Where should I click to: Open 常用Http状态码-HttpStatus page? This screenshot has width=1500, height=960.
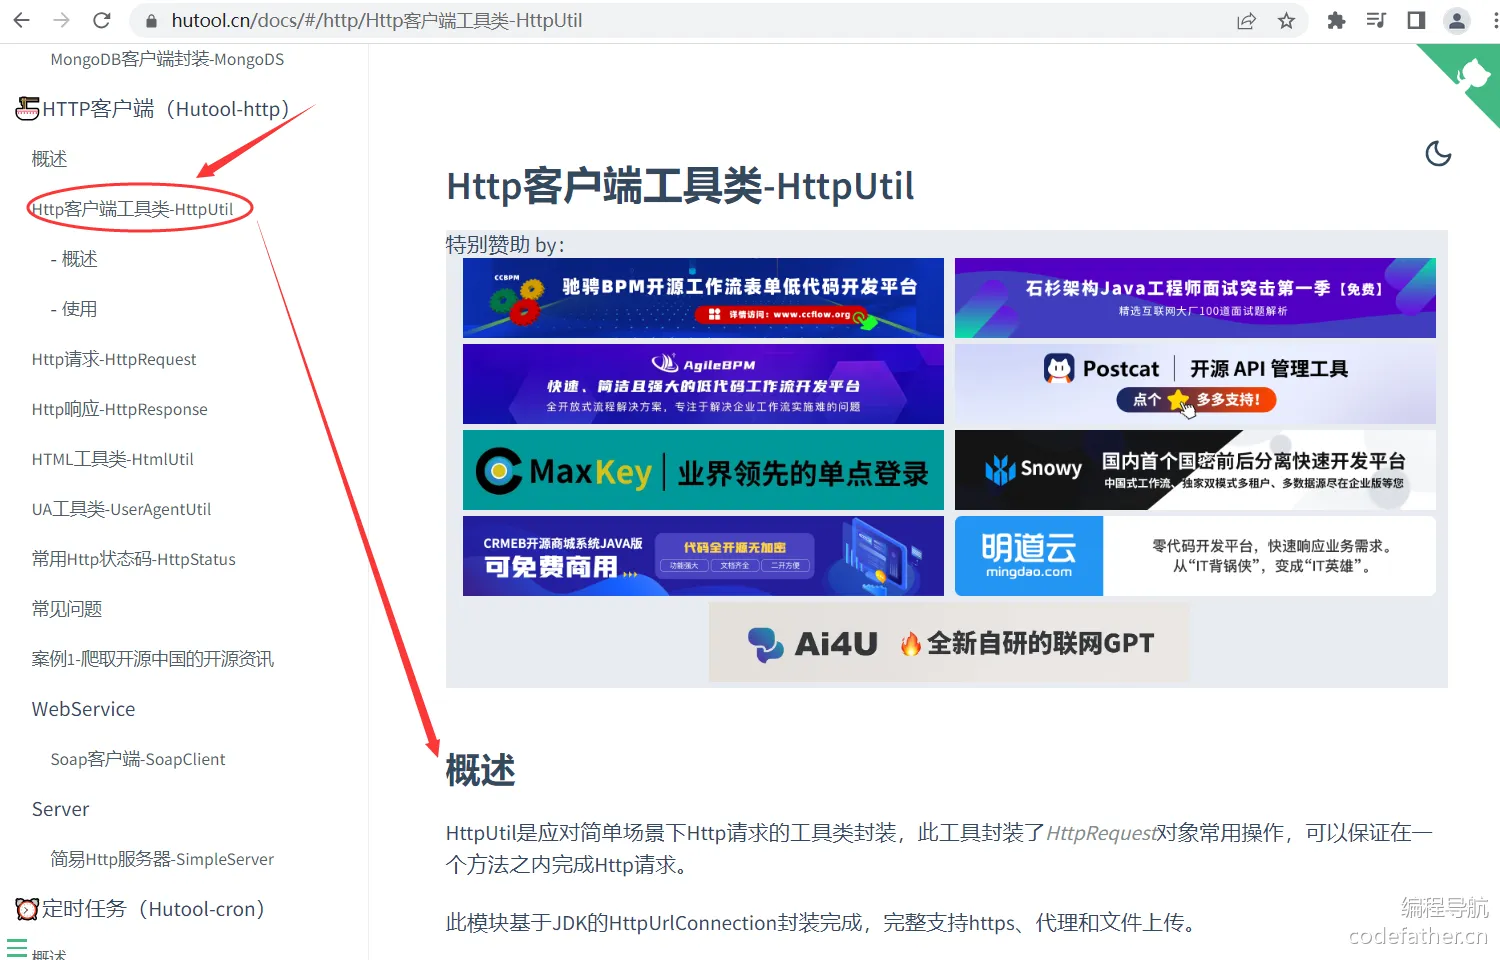tap(134, 559)
